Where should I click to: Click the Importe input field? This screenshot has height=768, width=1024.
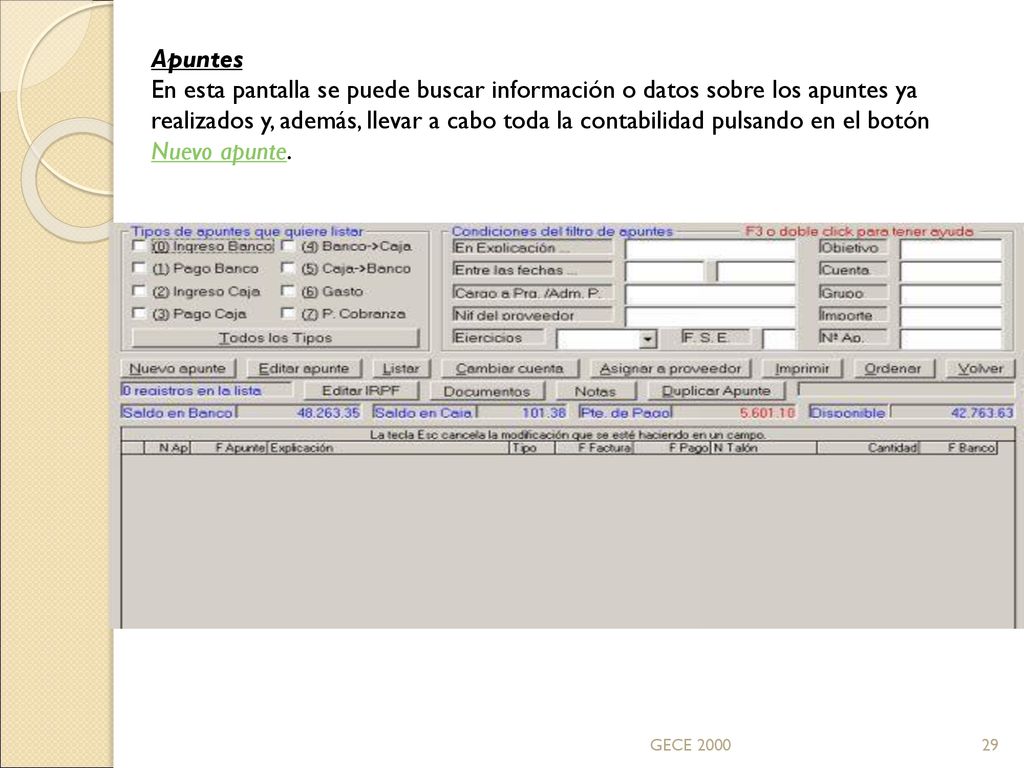click(x=951, y=316)
